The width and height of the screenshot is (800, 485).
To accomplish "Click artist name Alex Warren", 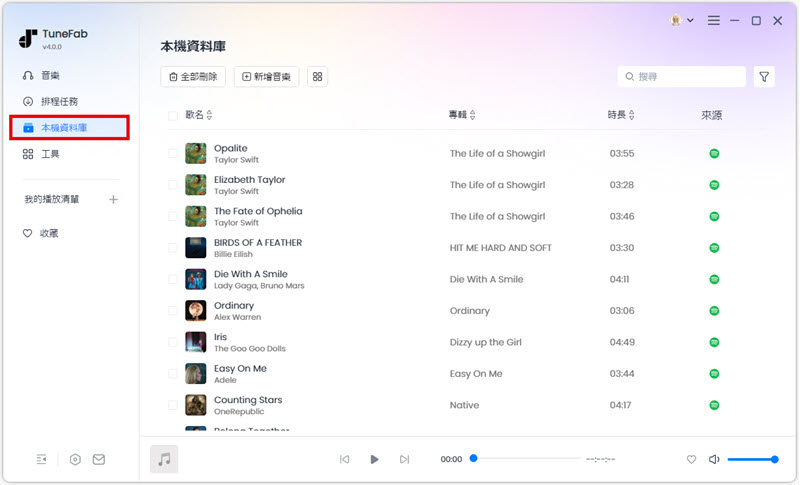I will pyautogui.click(x=237, y=317).
